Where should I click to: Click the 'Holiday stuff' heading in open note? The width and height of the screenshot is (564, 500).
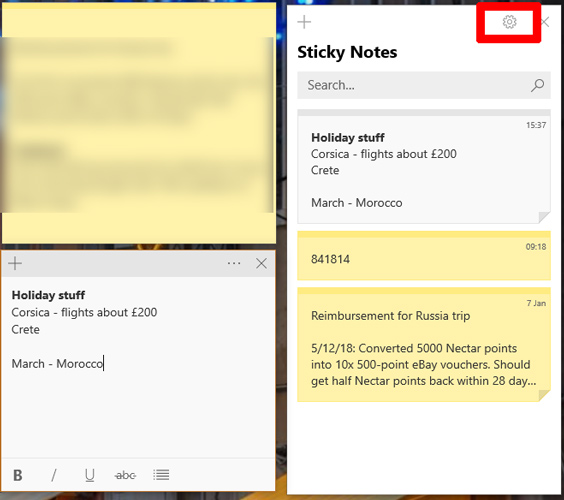(x=48, y=295)
